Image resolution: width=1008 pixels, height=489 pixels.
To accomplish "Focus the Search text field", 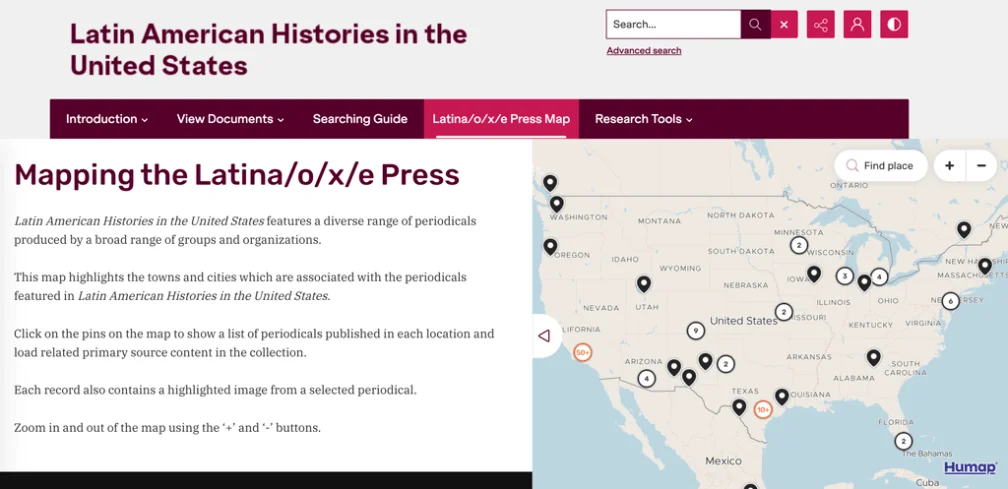I will (x=673, y=24).
